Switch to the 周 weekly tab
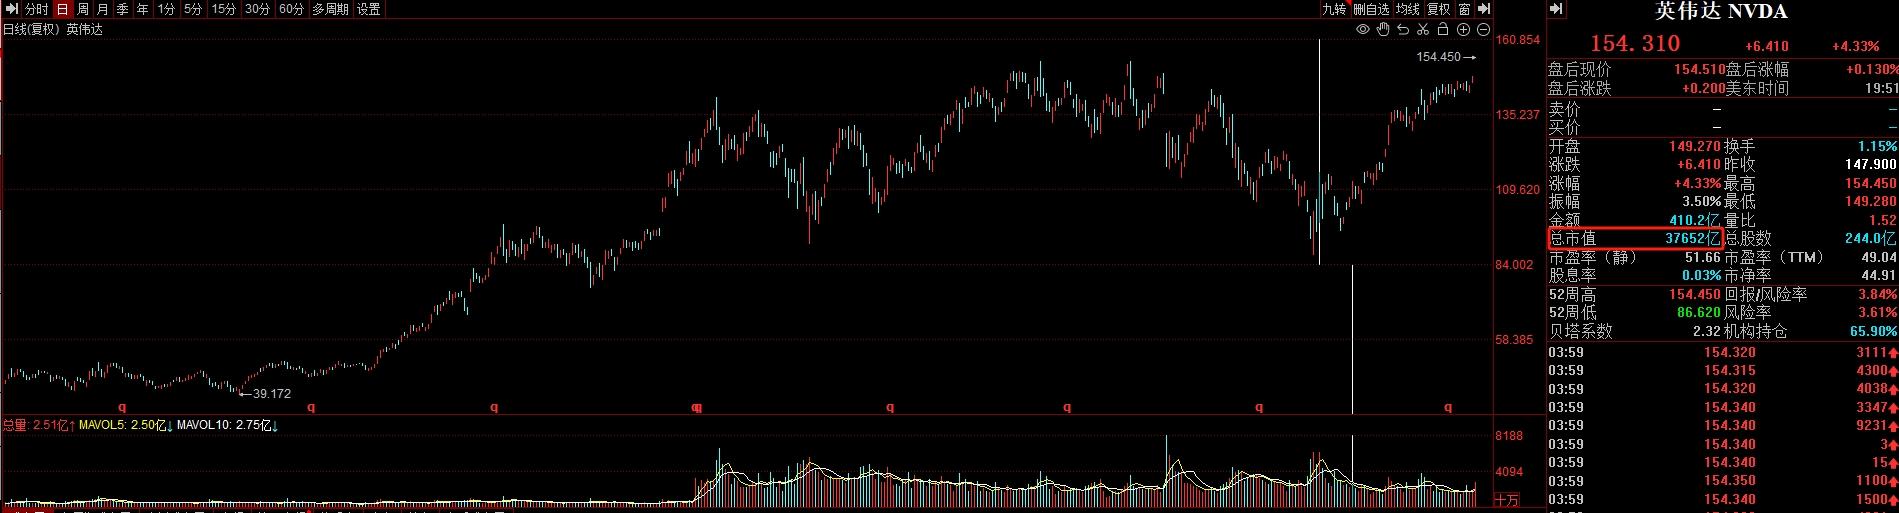 82,9
